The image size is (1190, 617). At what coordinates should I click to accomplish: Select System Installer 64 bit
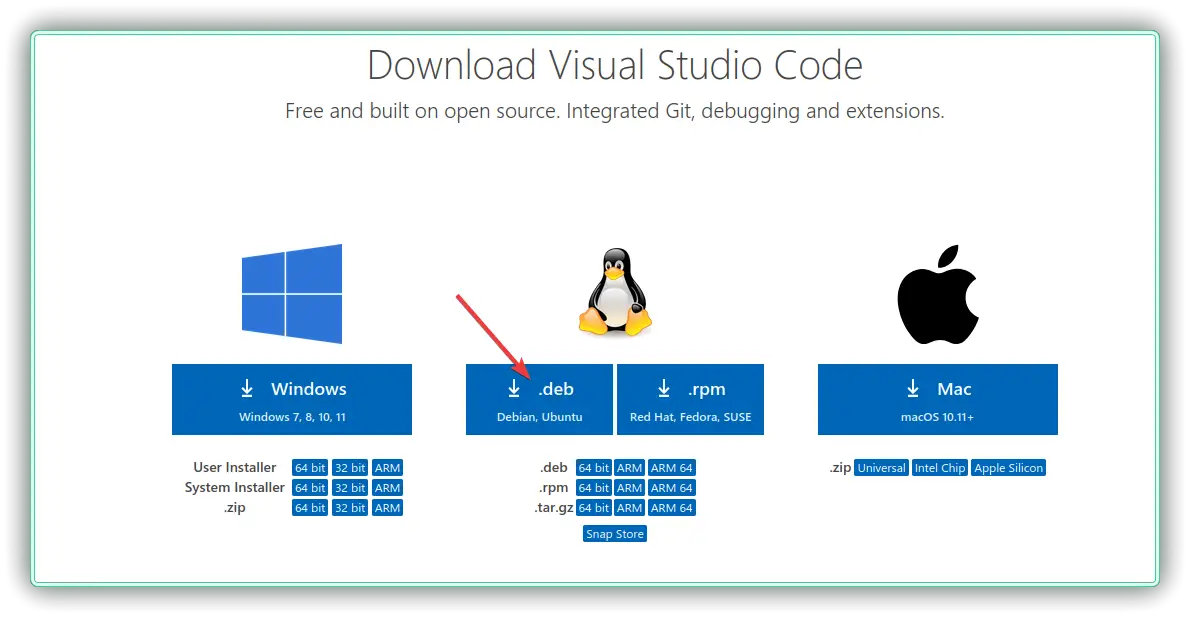point(310,487)
